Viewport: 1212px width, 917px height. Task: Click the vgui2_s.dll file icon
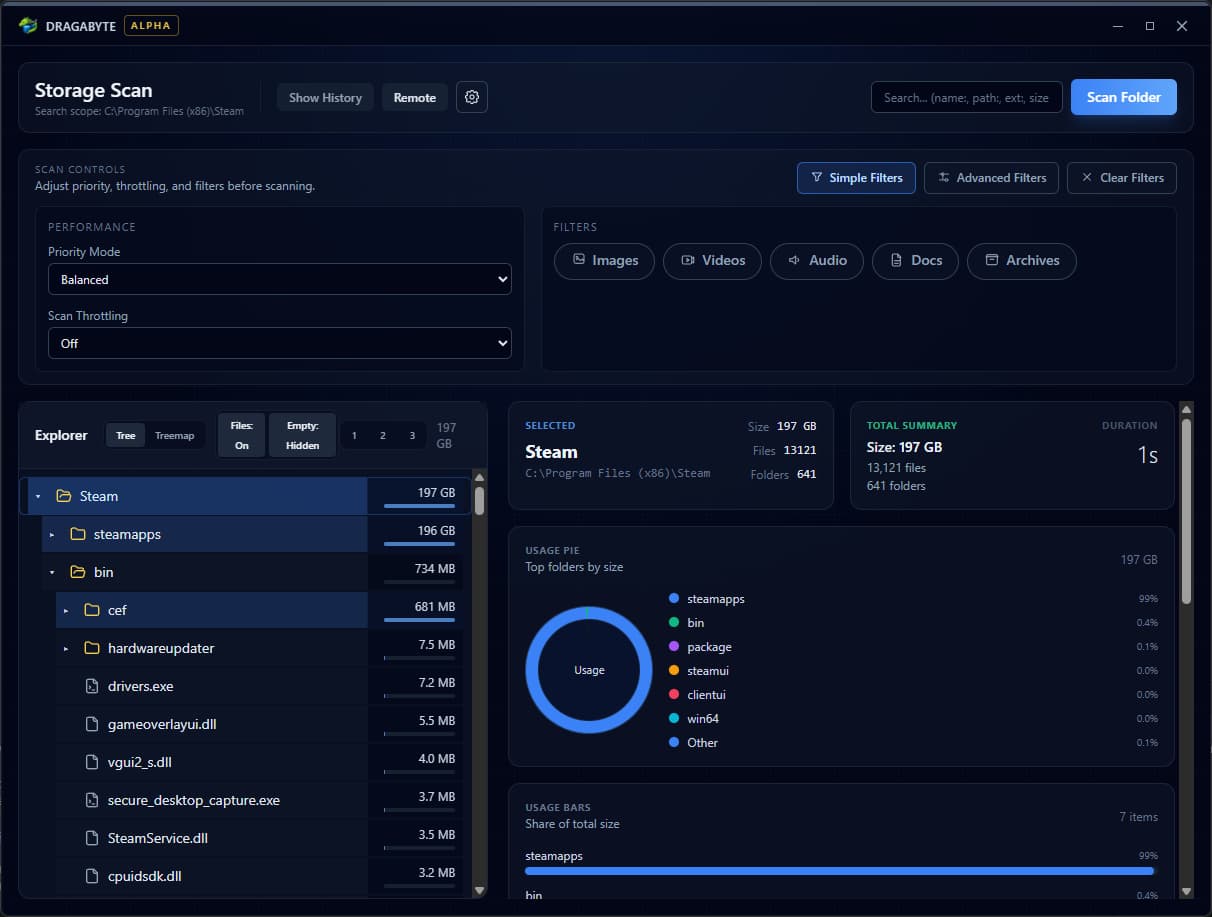pyautogui.click(x=92, y=762)
